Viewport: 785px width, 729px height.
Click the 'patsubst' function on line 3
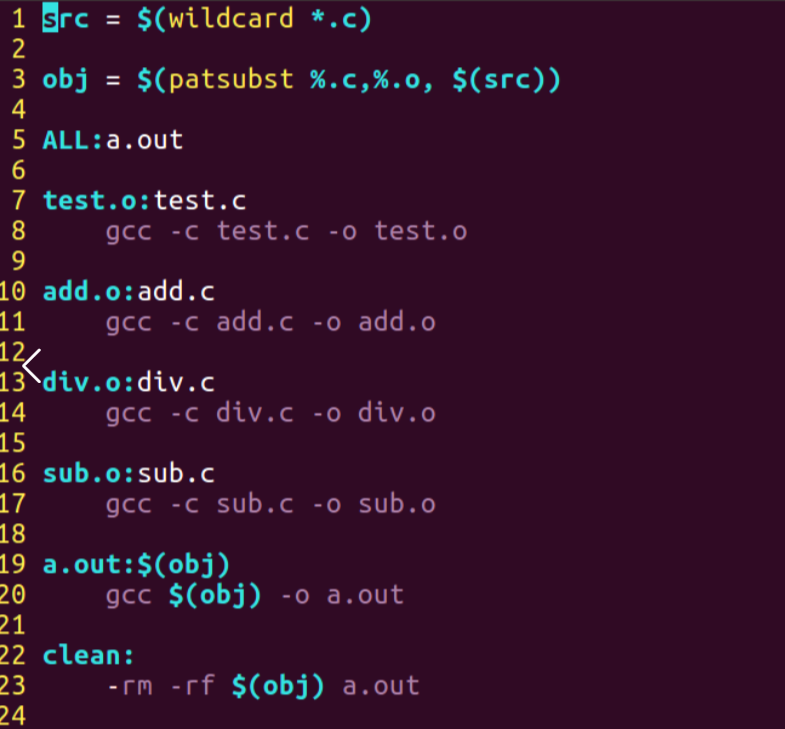pos(231,80)
